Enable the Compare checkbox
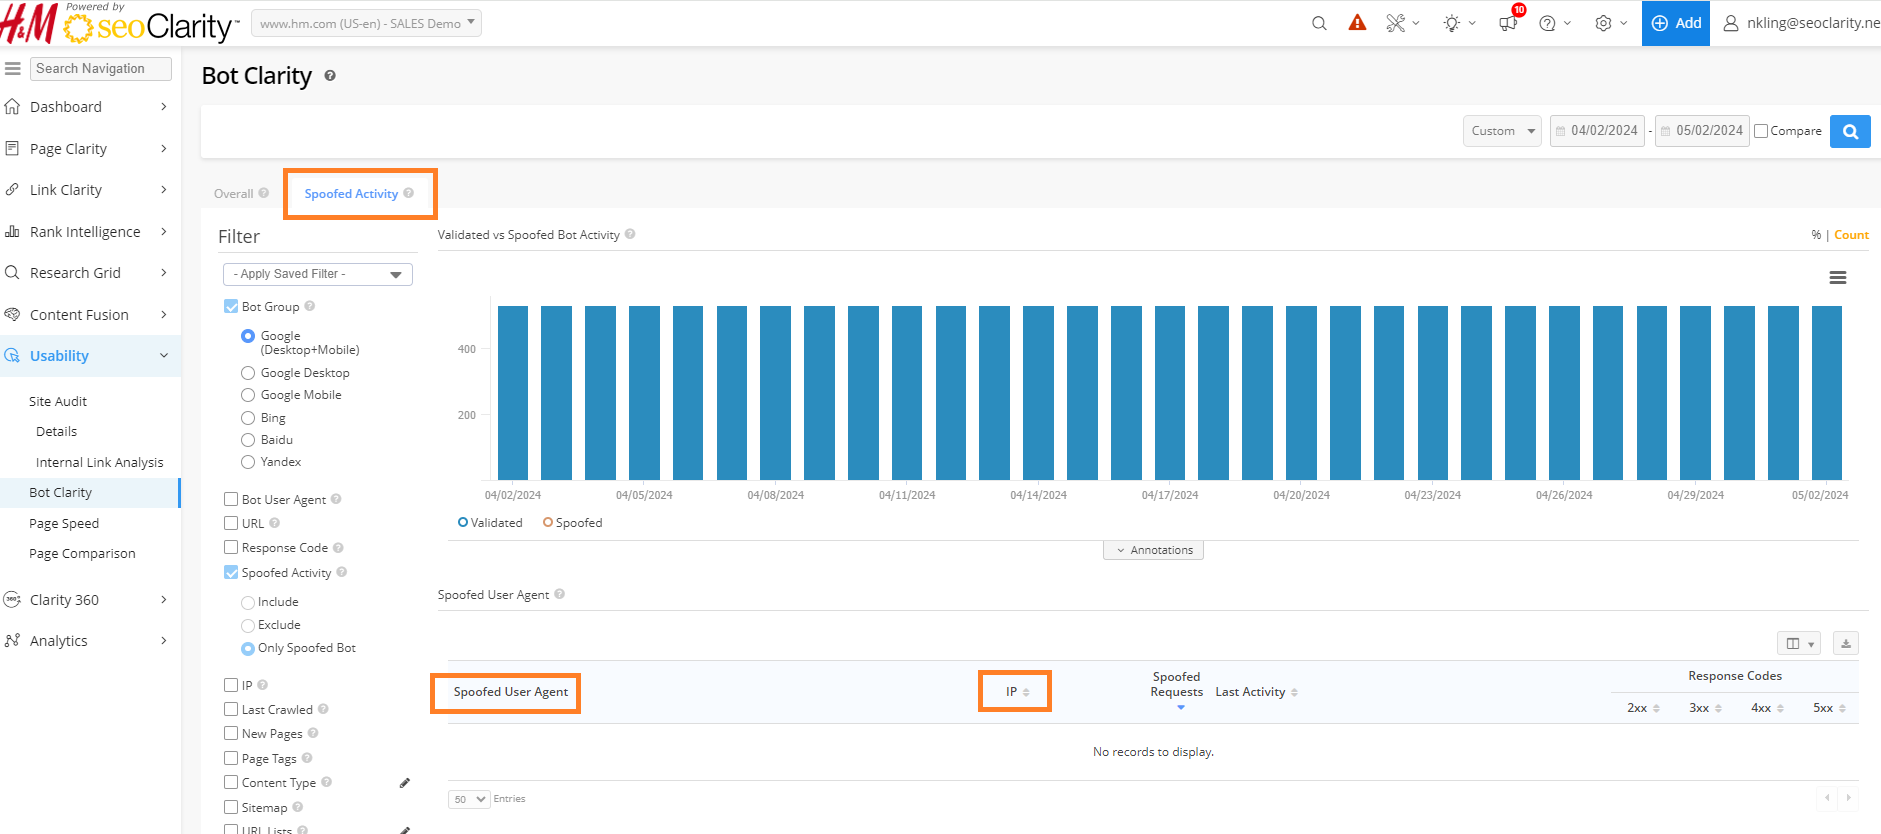 click(1761, 131)
